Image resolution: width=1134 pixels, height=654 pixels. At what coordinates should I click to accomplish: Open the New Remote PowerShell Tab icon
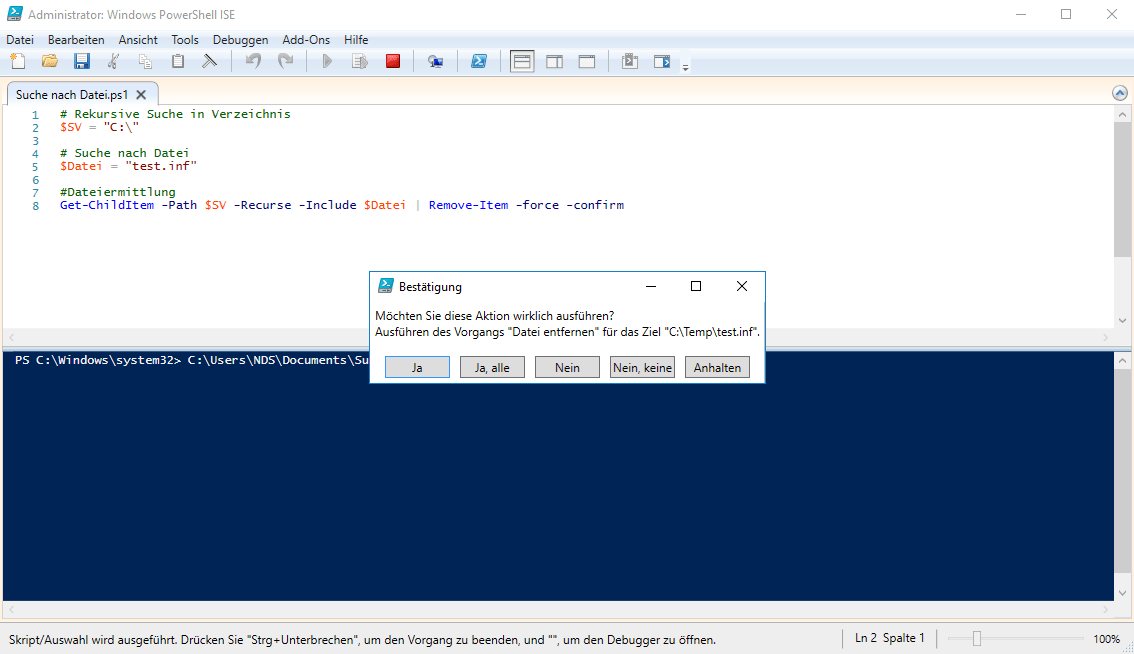click(435, 62)
